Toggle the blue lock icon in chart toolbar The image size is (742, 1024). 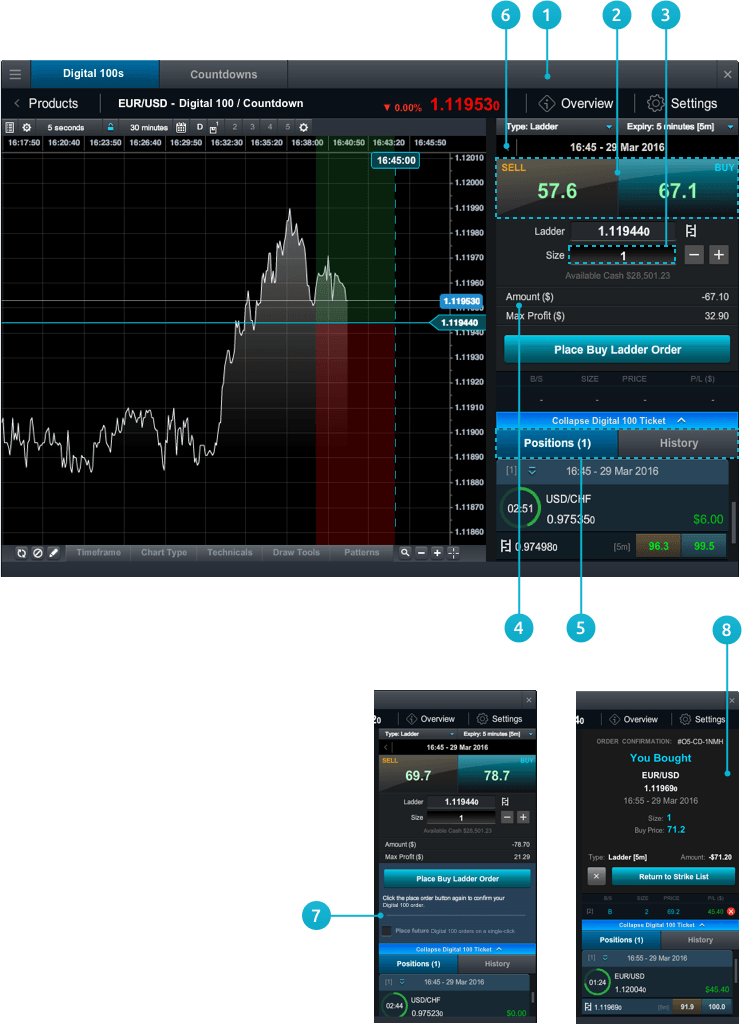point(110,127)
